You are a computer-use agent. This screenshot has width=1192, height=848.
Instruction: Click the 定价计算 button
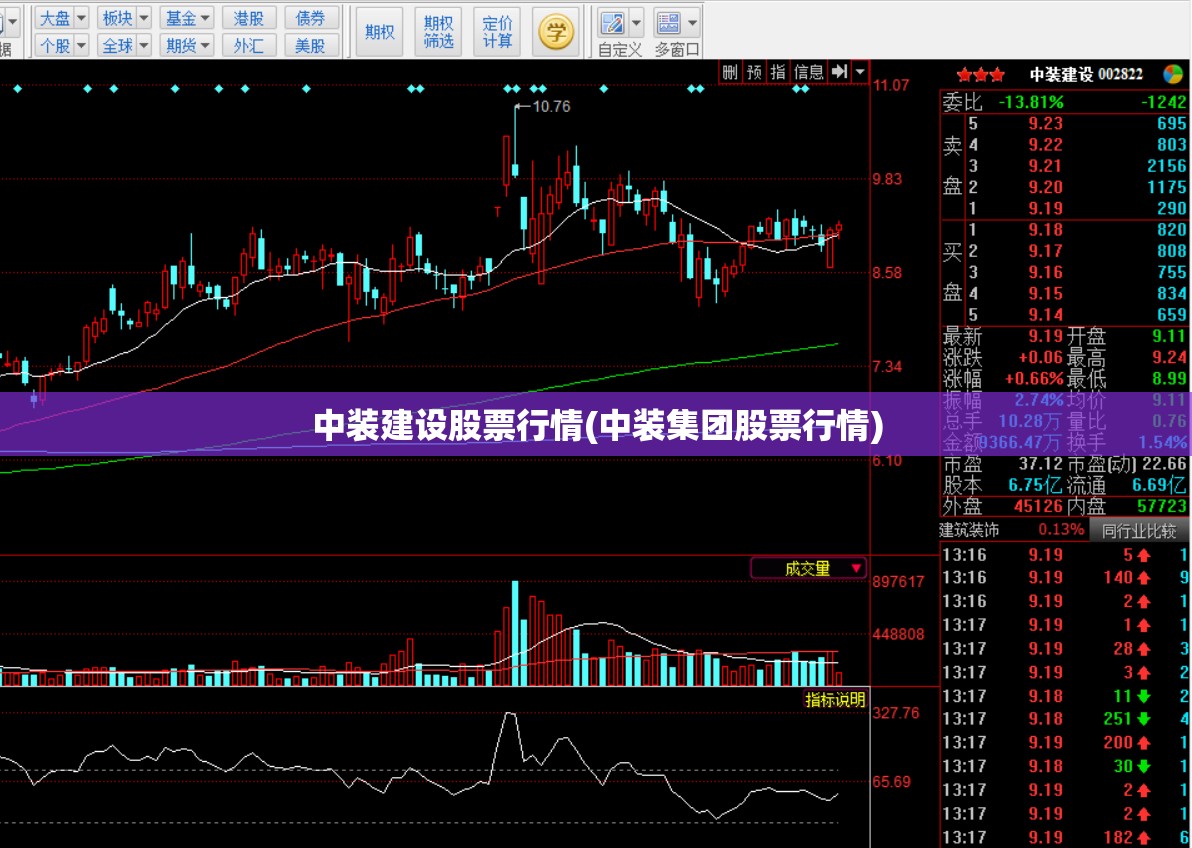[497, 32]
